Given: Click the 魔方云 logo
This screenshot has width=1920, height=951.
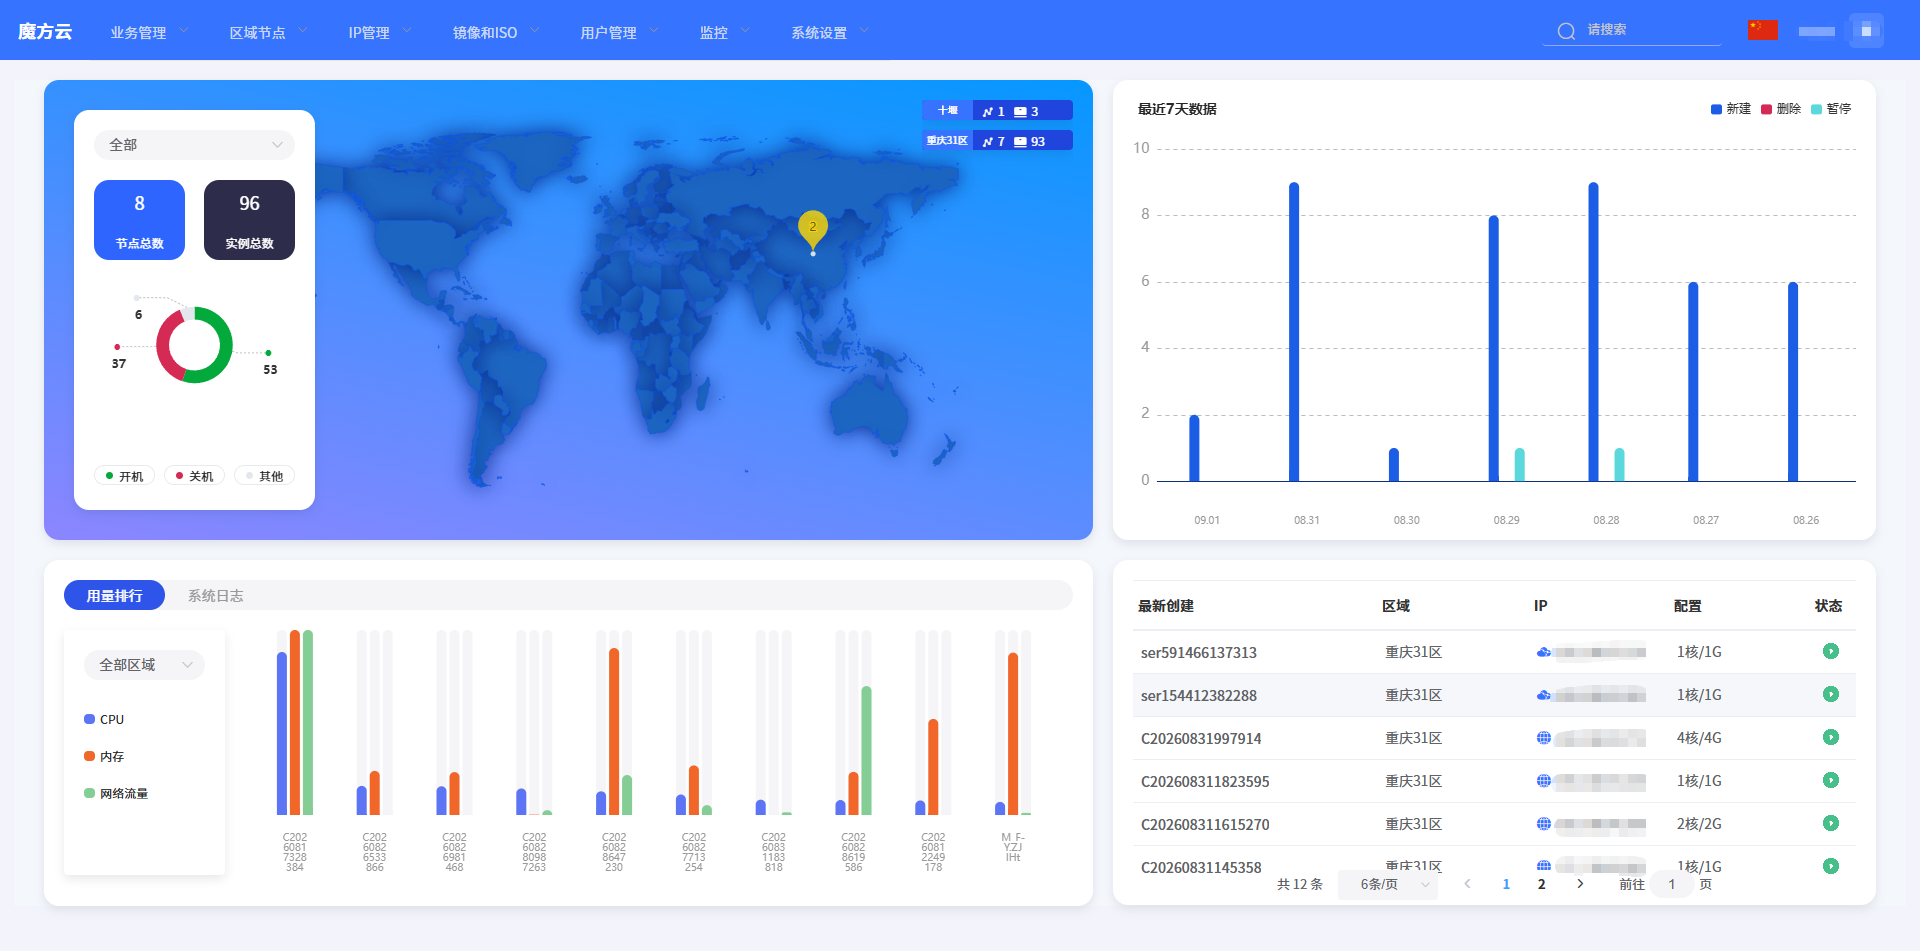Looking at the screenshot, I should (45, 31).
